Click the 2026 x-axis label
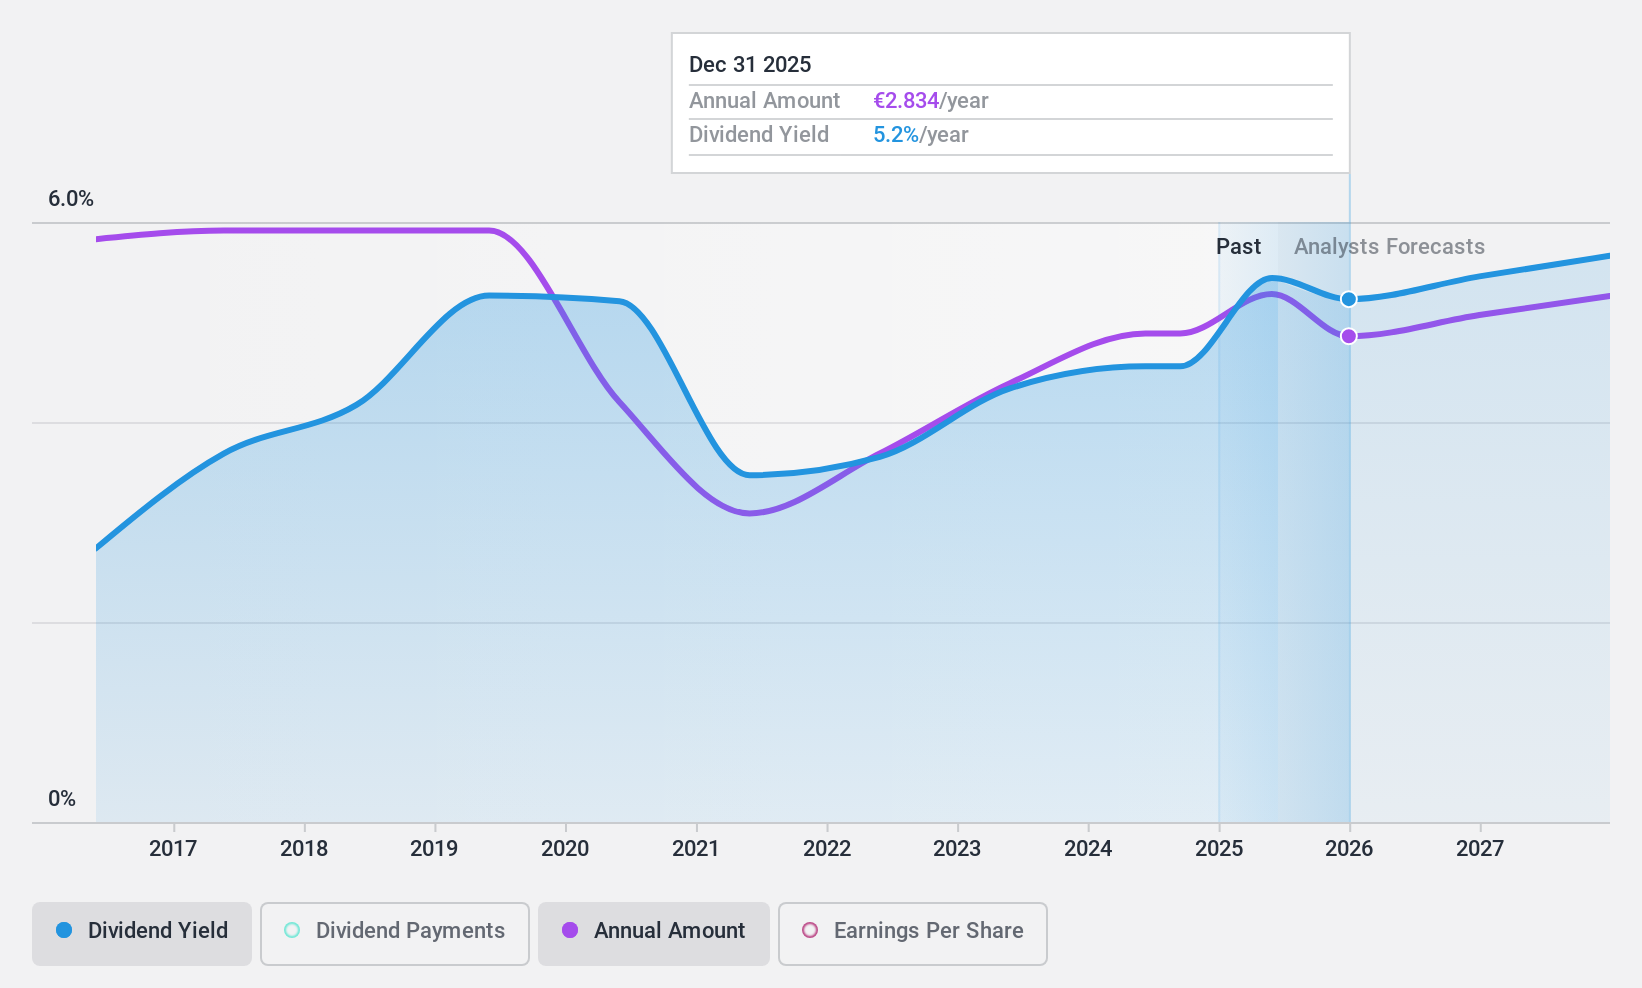This screenshot has width=1642, height=988. click(x=1349, y=849)
